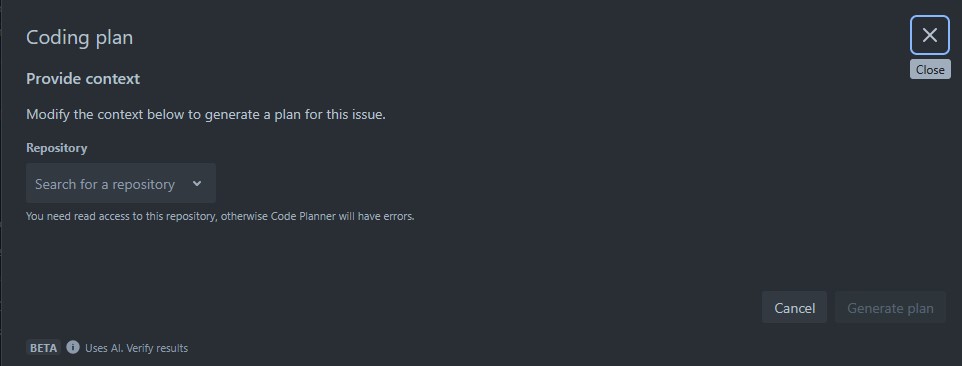Focus the Search for a repository placeholder text
The width and height of the screenshot is (962, 366).
[x=105, y=184]
